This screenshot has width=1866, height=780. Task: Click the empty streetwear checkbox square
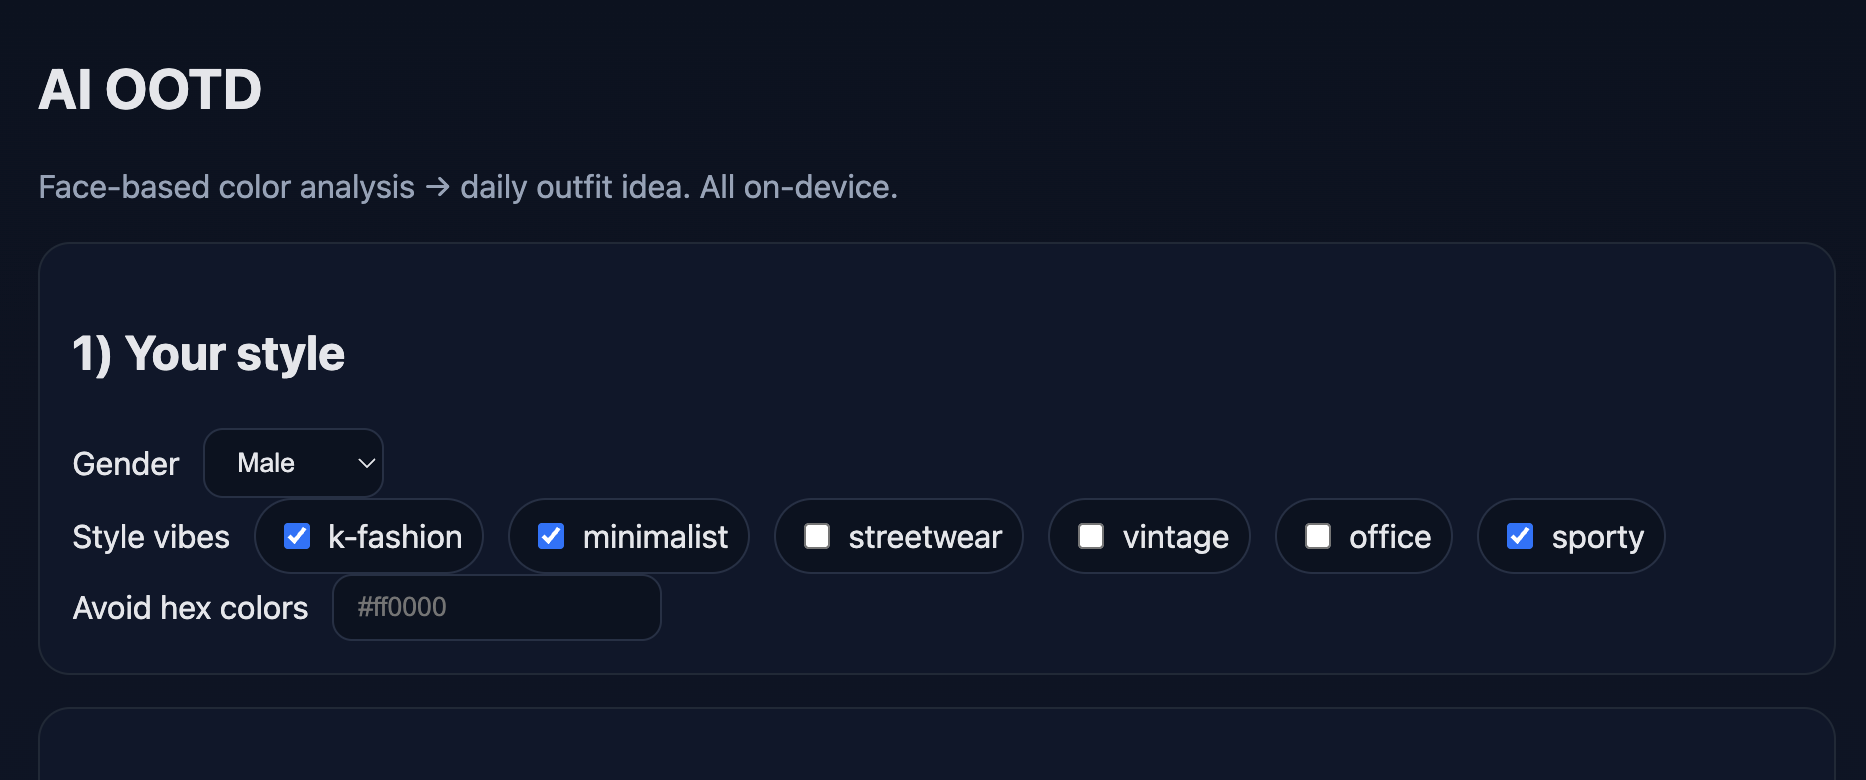click(818, 536)
